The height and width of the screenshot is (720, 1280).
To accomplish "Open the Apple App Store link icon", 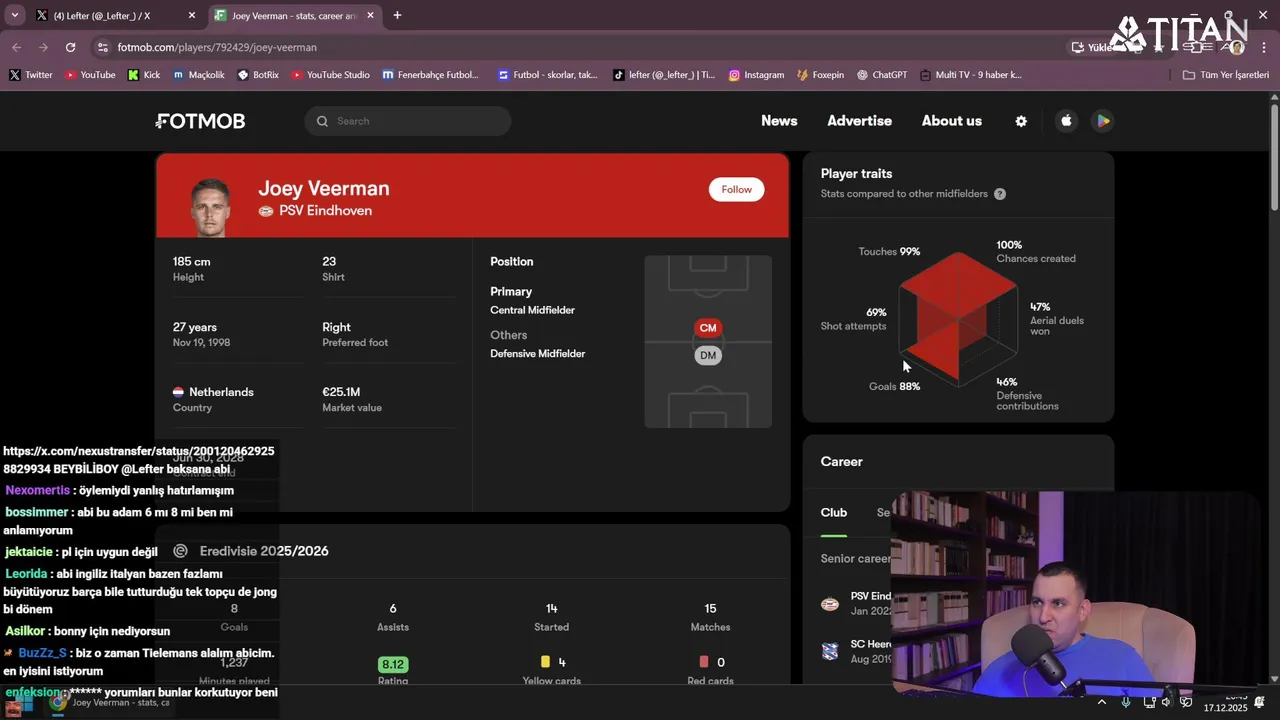I will pos(1066,121).
